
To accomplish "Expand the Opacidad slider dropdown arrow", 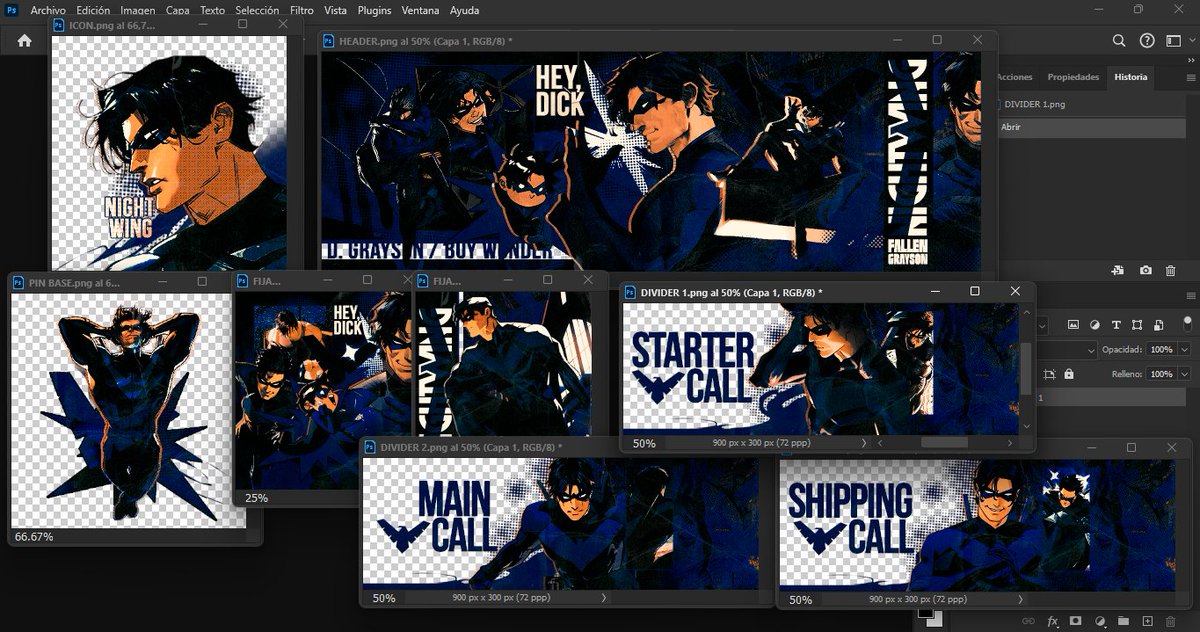I will 1185,350.
